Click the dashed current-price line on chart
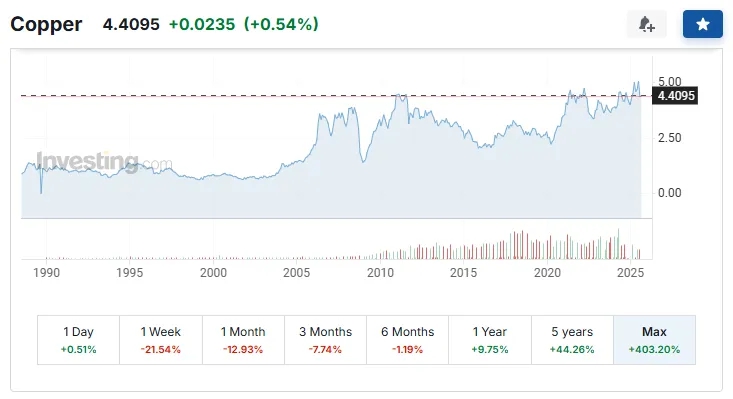Image resolution: width=733 pixels, height=399 pixels. coord(327,96)
